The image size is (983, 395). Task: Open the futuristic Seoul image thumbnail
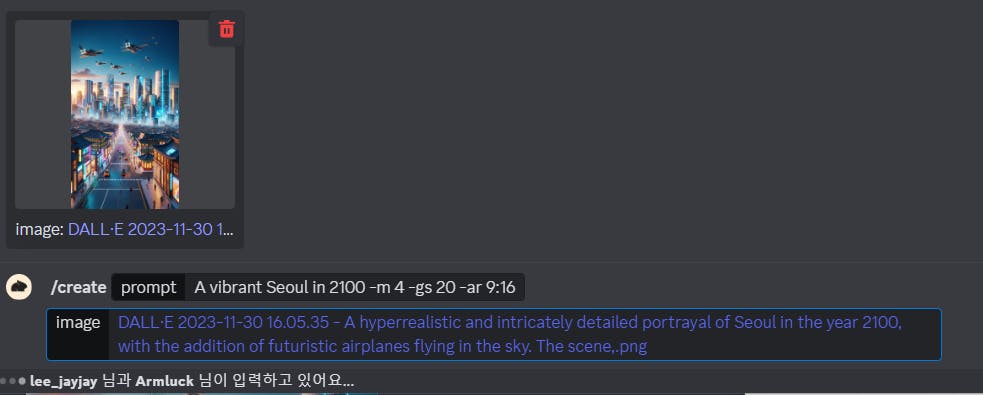tap(125, 114)
